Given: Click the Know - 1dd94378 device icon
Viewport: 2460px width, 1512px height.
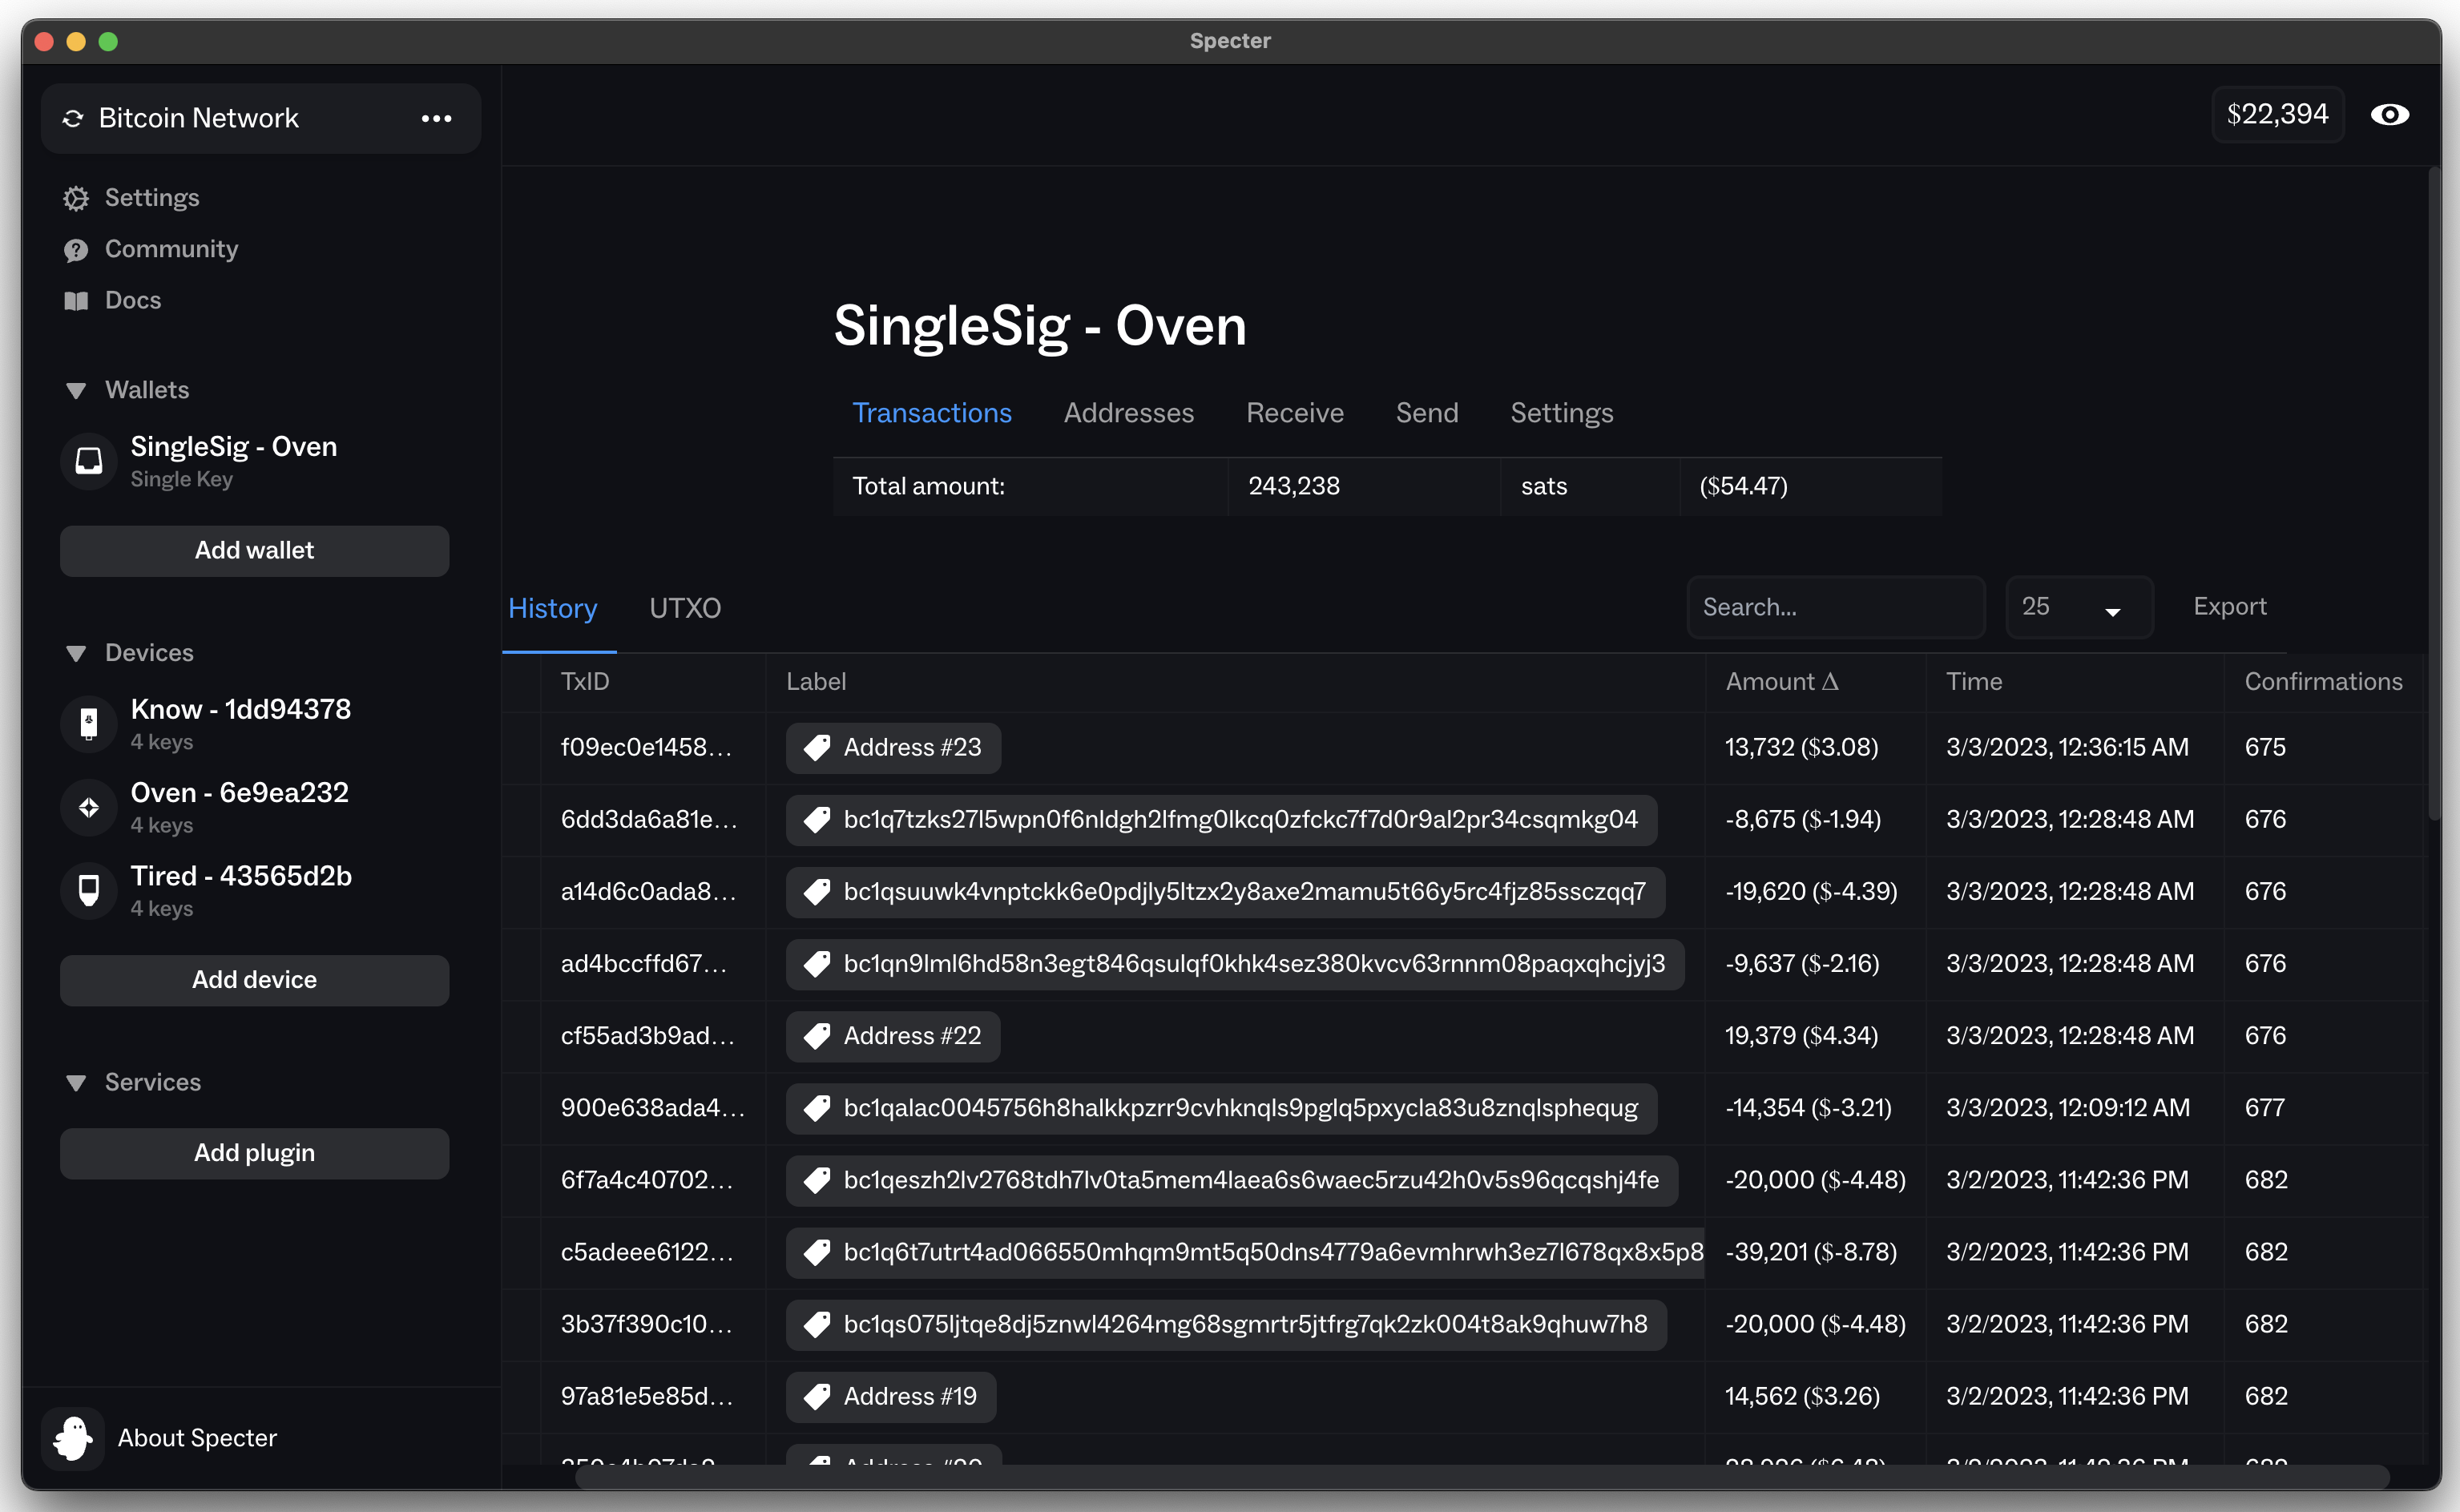Looking at the screenshot, I should click(89, 723).
